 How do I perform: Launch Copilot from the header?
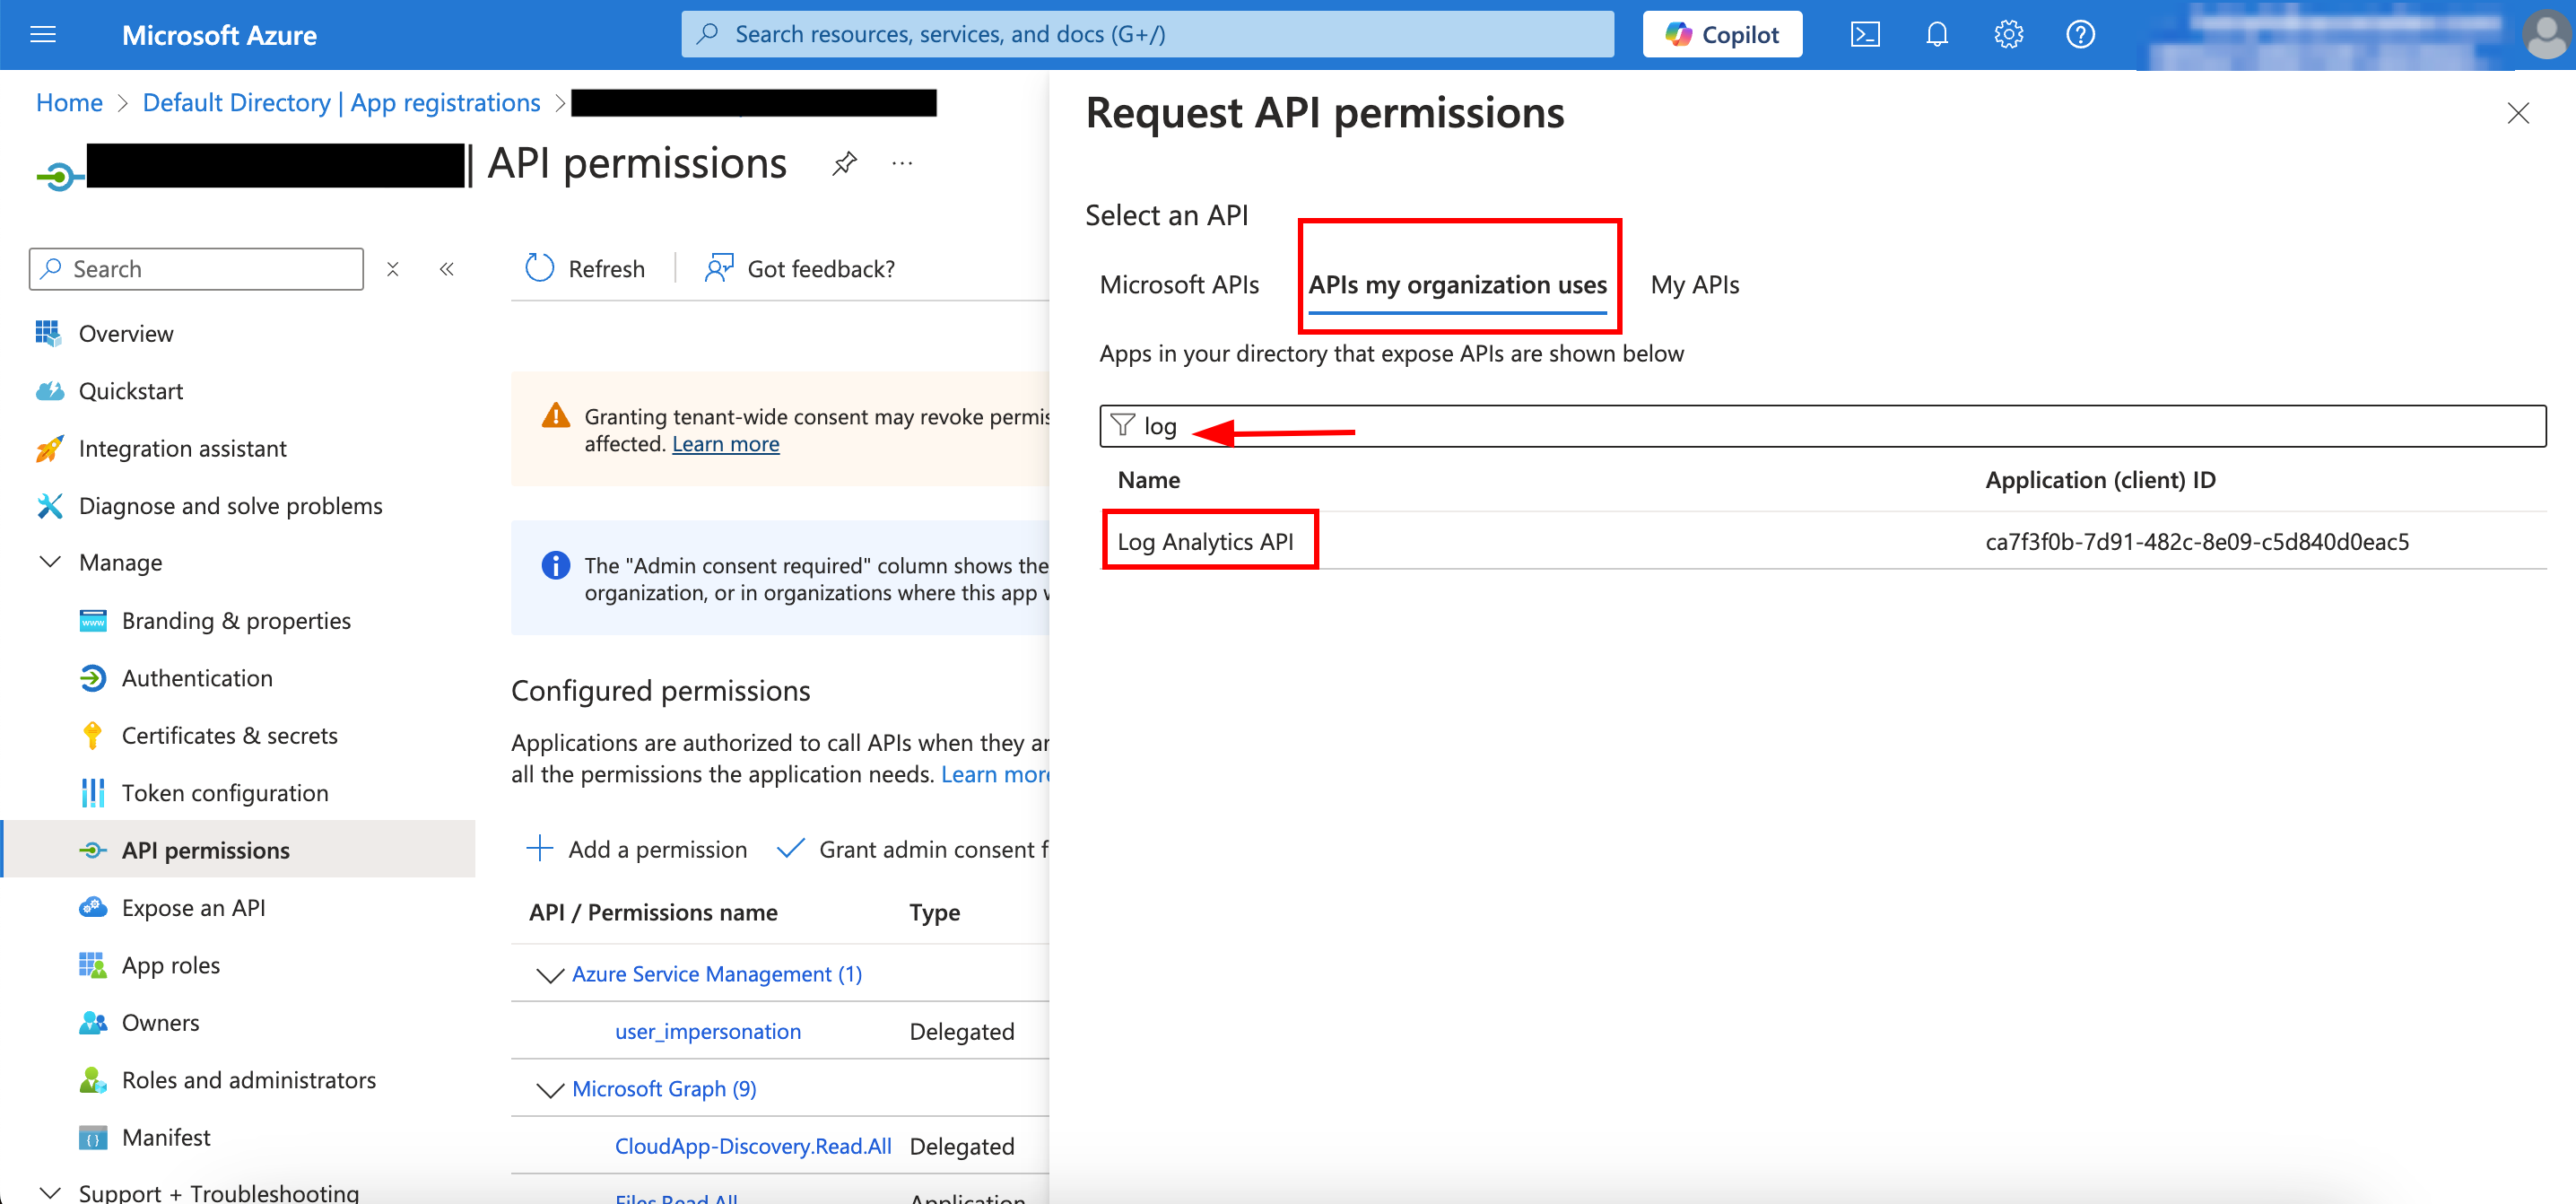(1722, 35)
